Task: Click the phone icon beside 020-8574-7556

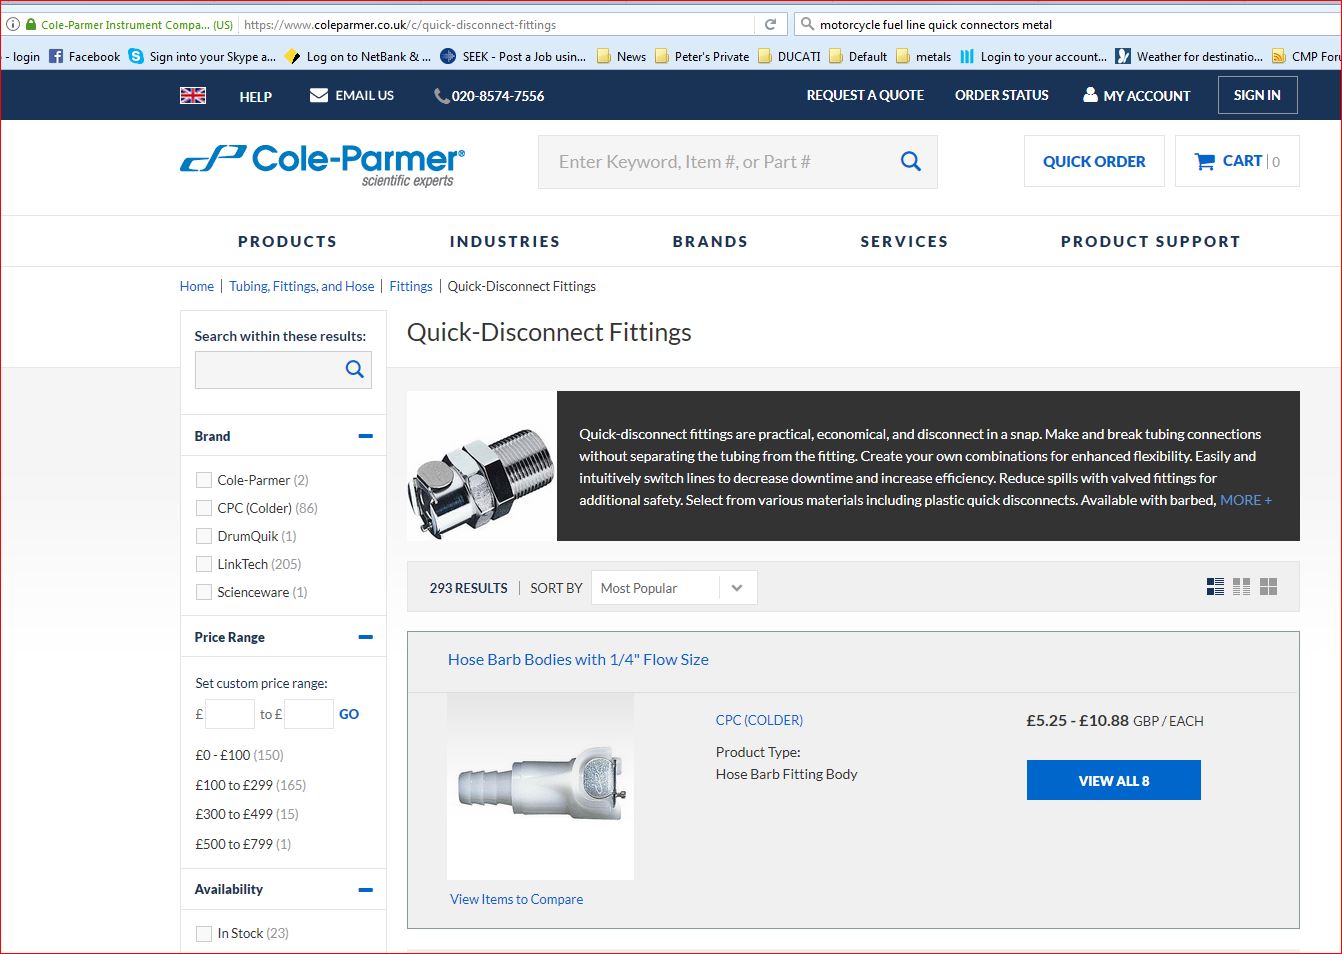Action: pos(441,96)
